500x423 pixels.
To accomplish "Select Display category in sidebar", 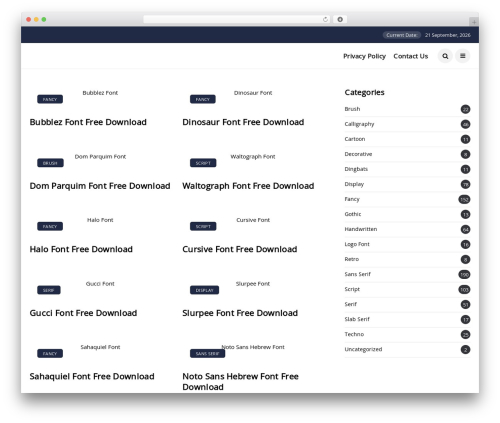I will coord(354,184).
